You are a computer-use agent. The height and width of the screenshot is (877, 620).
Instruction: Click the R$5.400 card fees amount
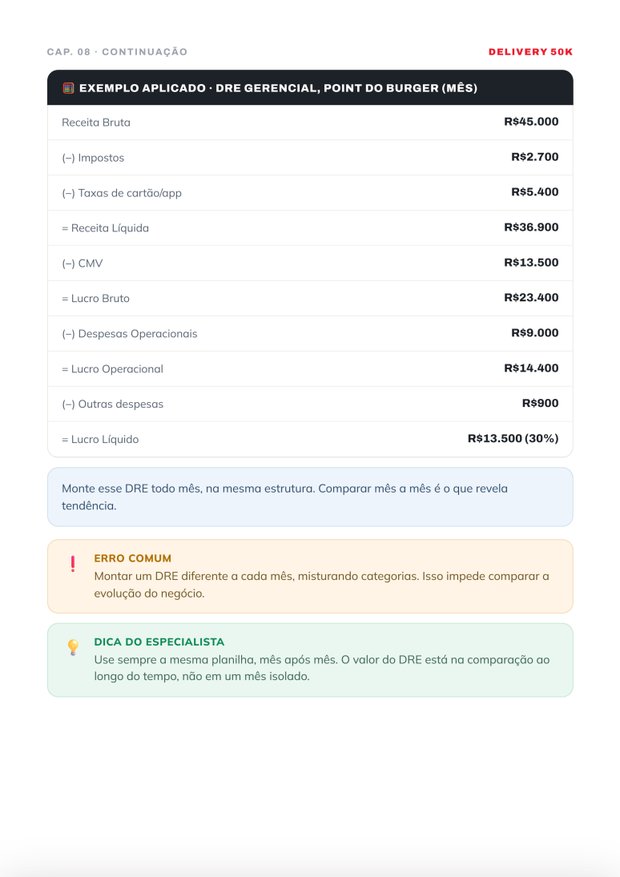[535, 192]
